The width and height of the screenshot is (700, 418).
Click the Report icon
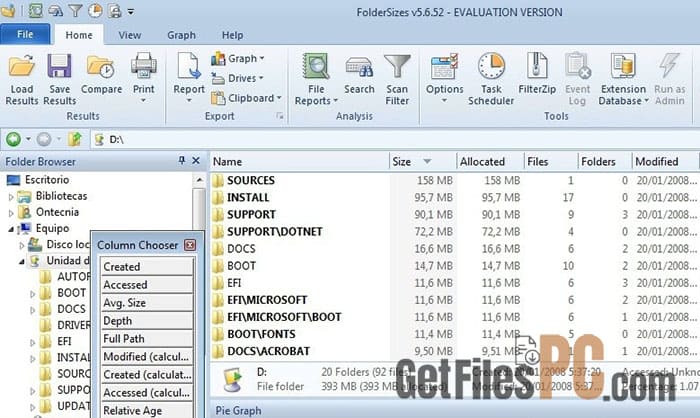click(x=189, y=66)
